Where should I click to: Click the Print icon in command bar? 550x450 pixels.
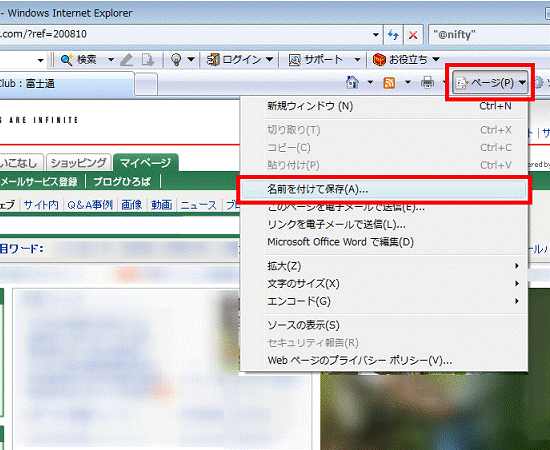pyautogui.click(x=427, y=83)
